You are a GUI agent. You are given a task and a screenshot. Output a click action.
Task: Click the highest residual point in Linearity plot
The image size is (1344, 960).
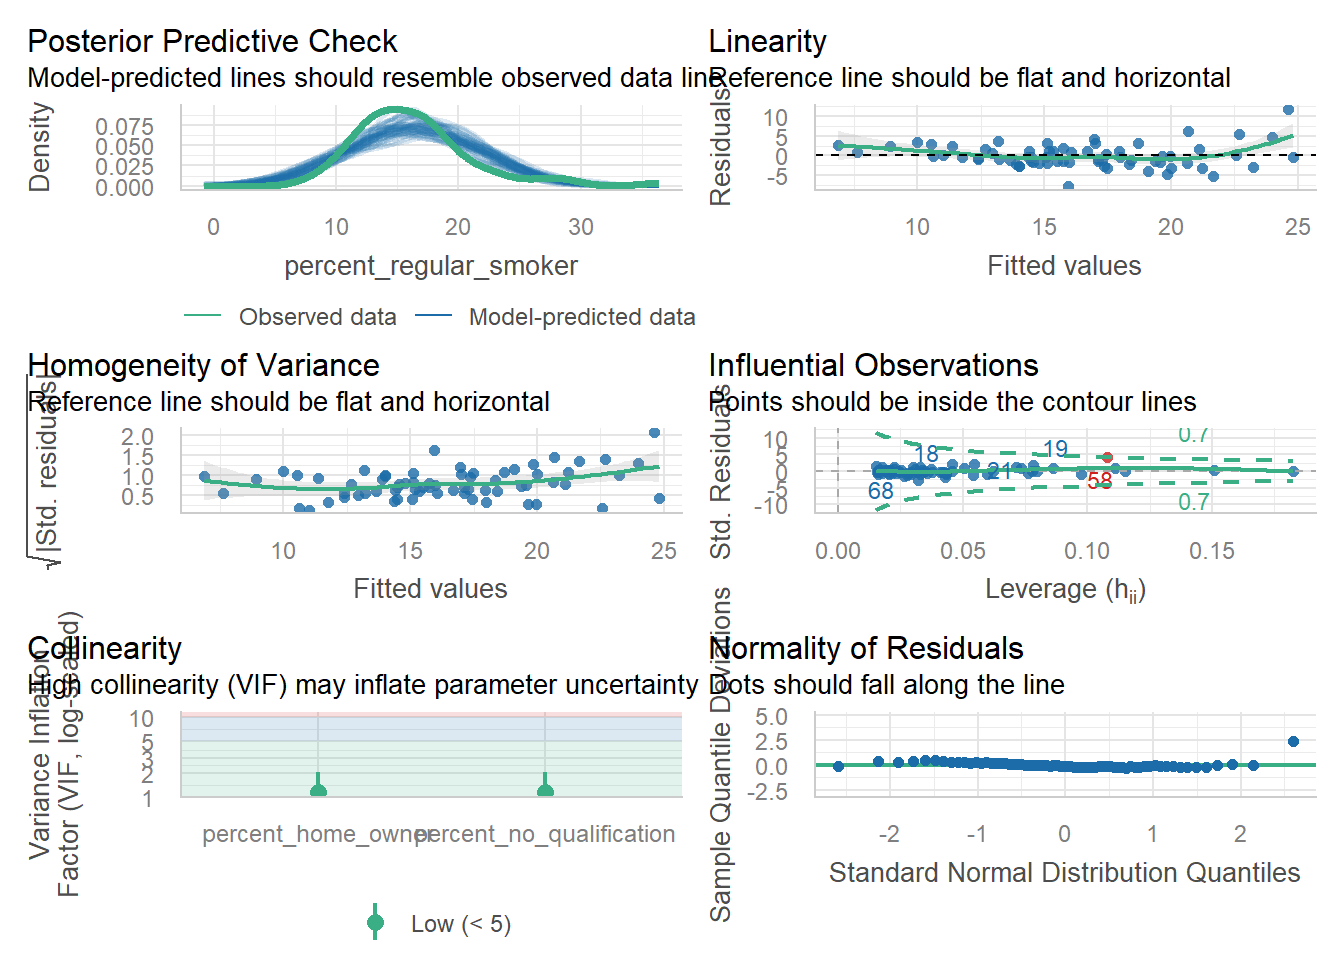[x=1288, y=110]
